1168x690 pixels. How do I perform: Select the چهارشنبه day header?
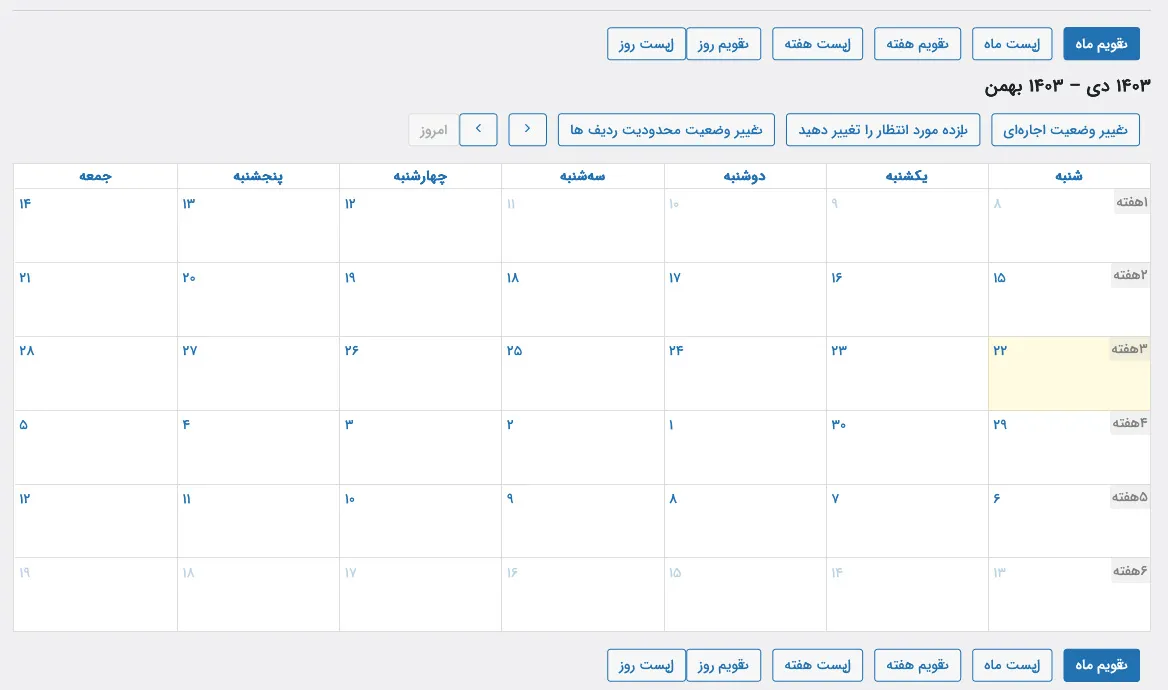click(x=420, y=176)
